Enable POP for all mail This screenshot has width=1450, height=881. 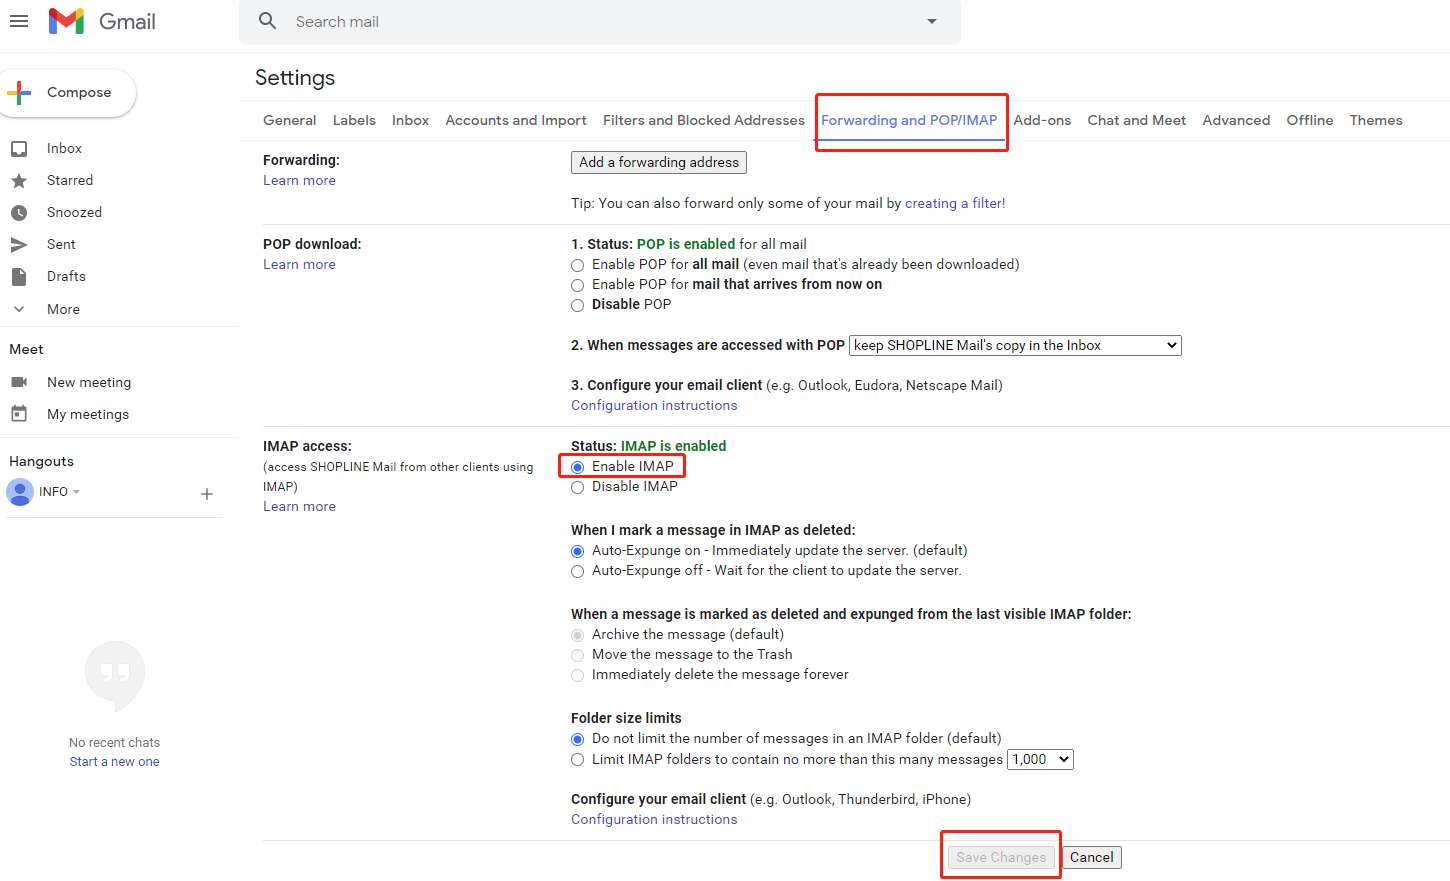point(577,265)
